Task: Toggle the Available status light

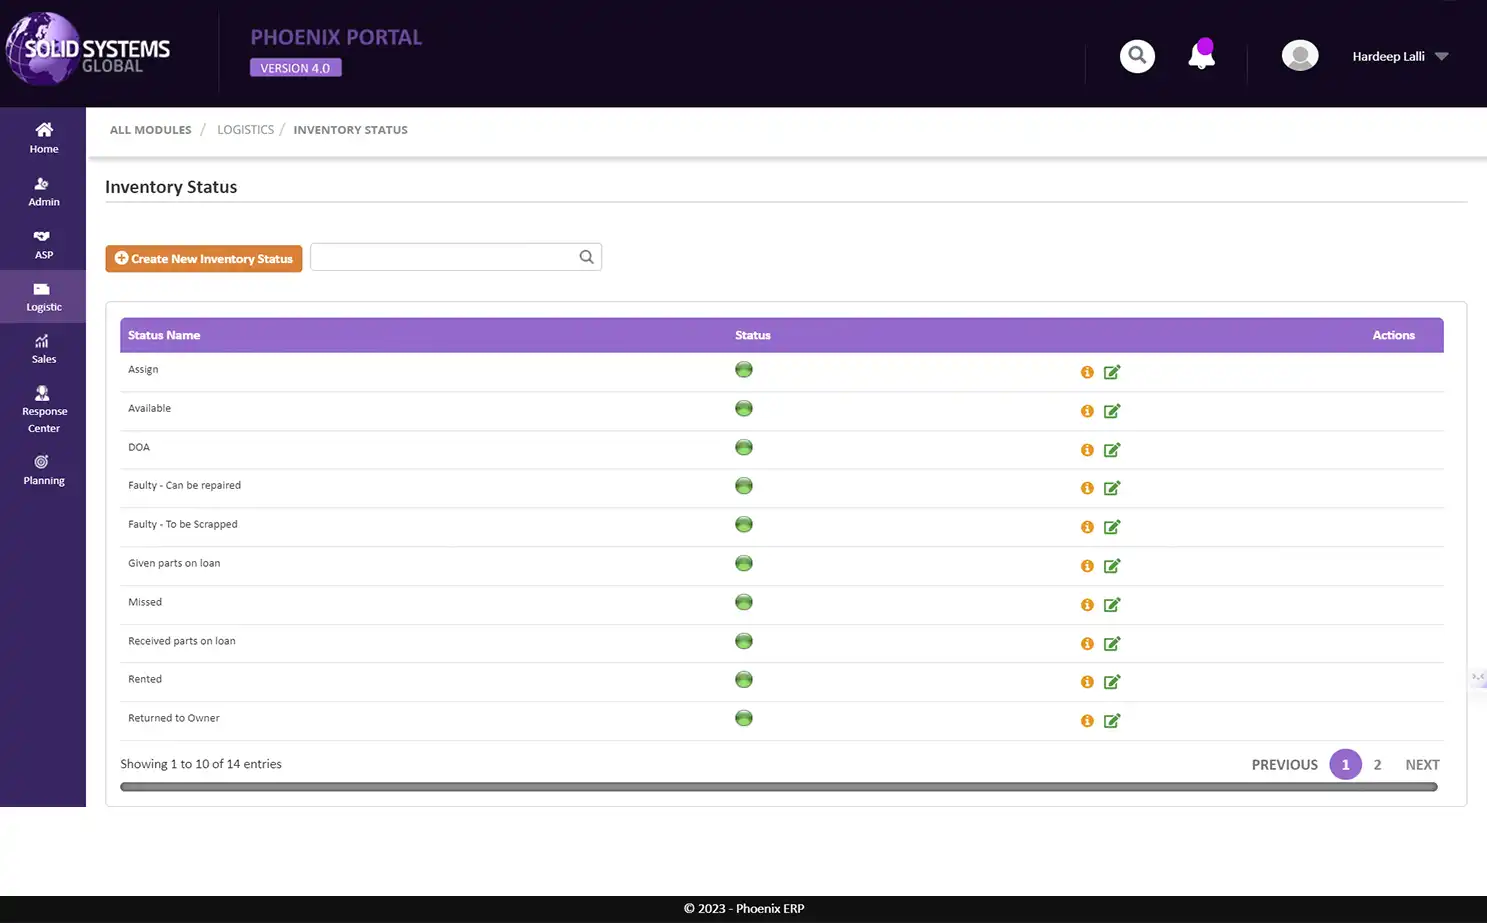Action: (x=743, y=408)
